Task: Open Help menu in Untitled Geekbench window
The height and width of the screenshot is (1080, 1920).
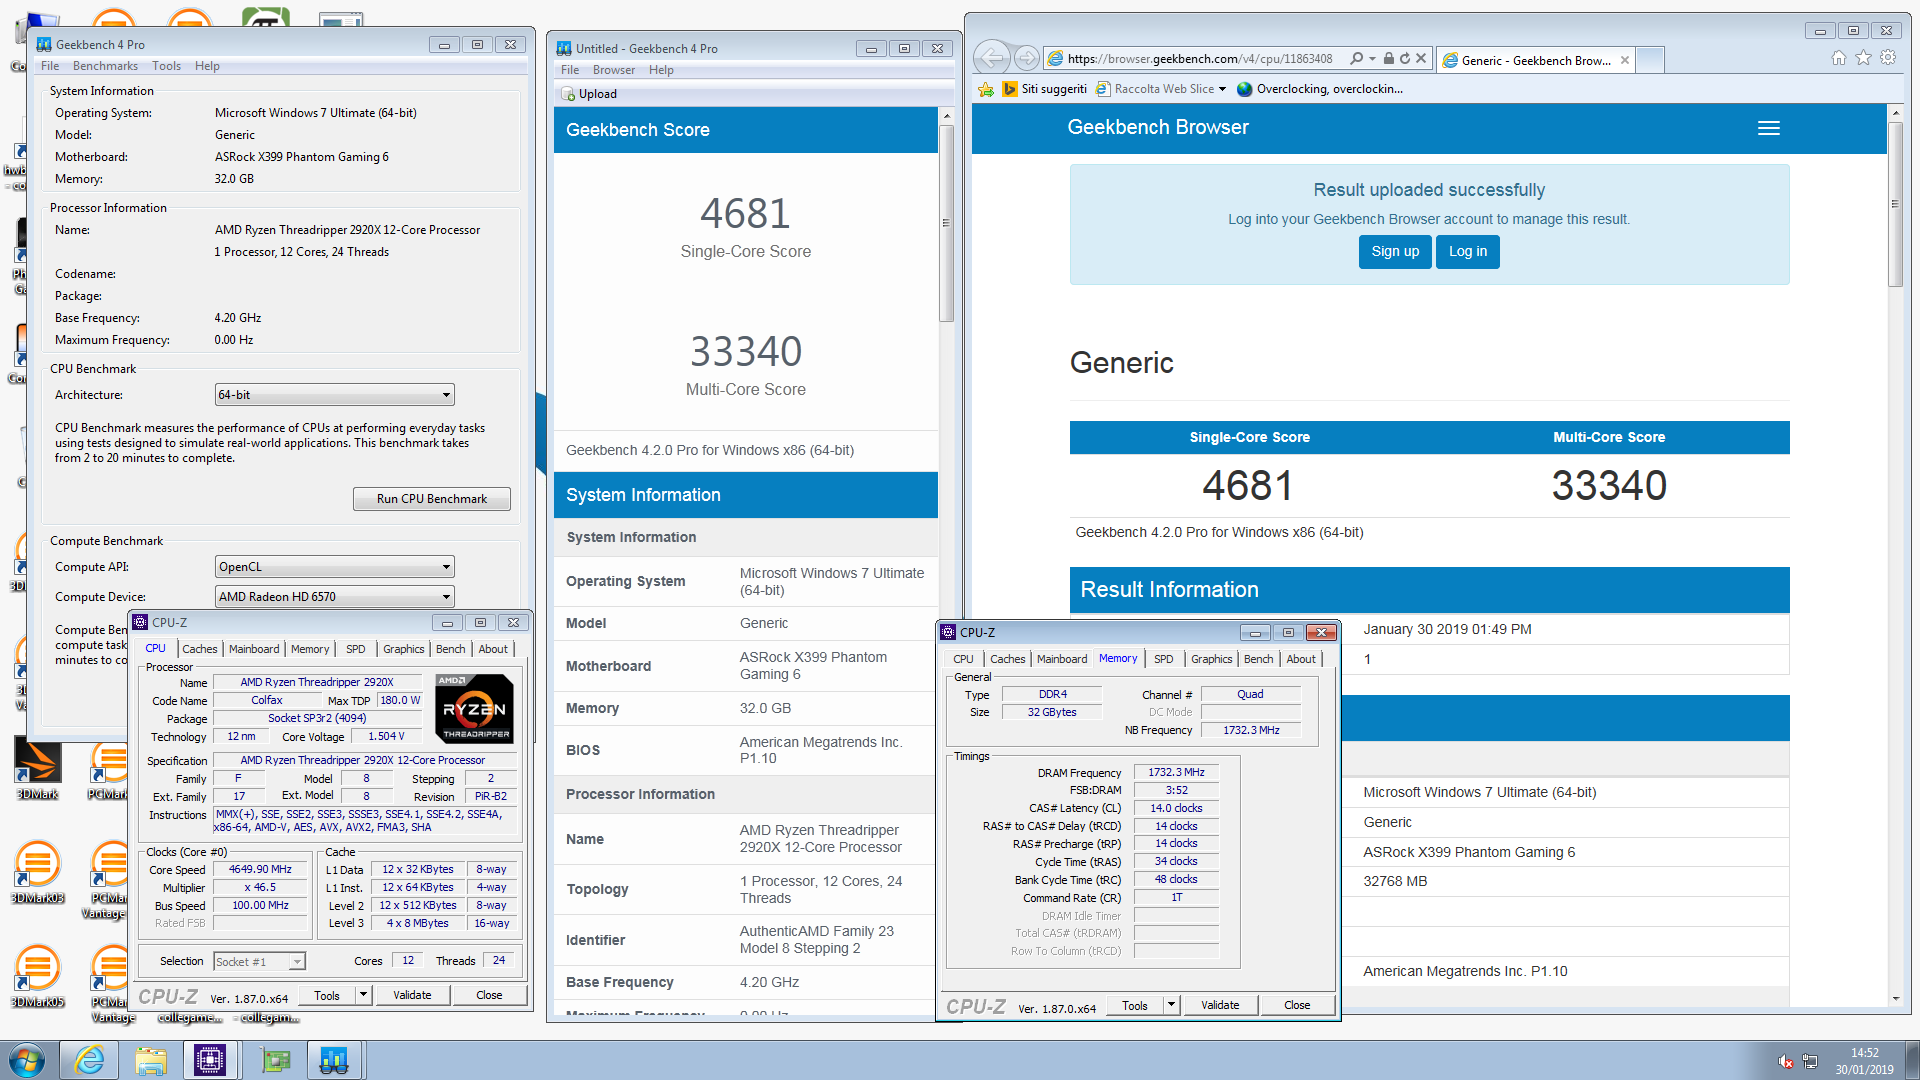Action: click(661, 70)
